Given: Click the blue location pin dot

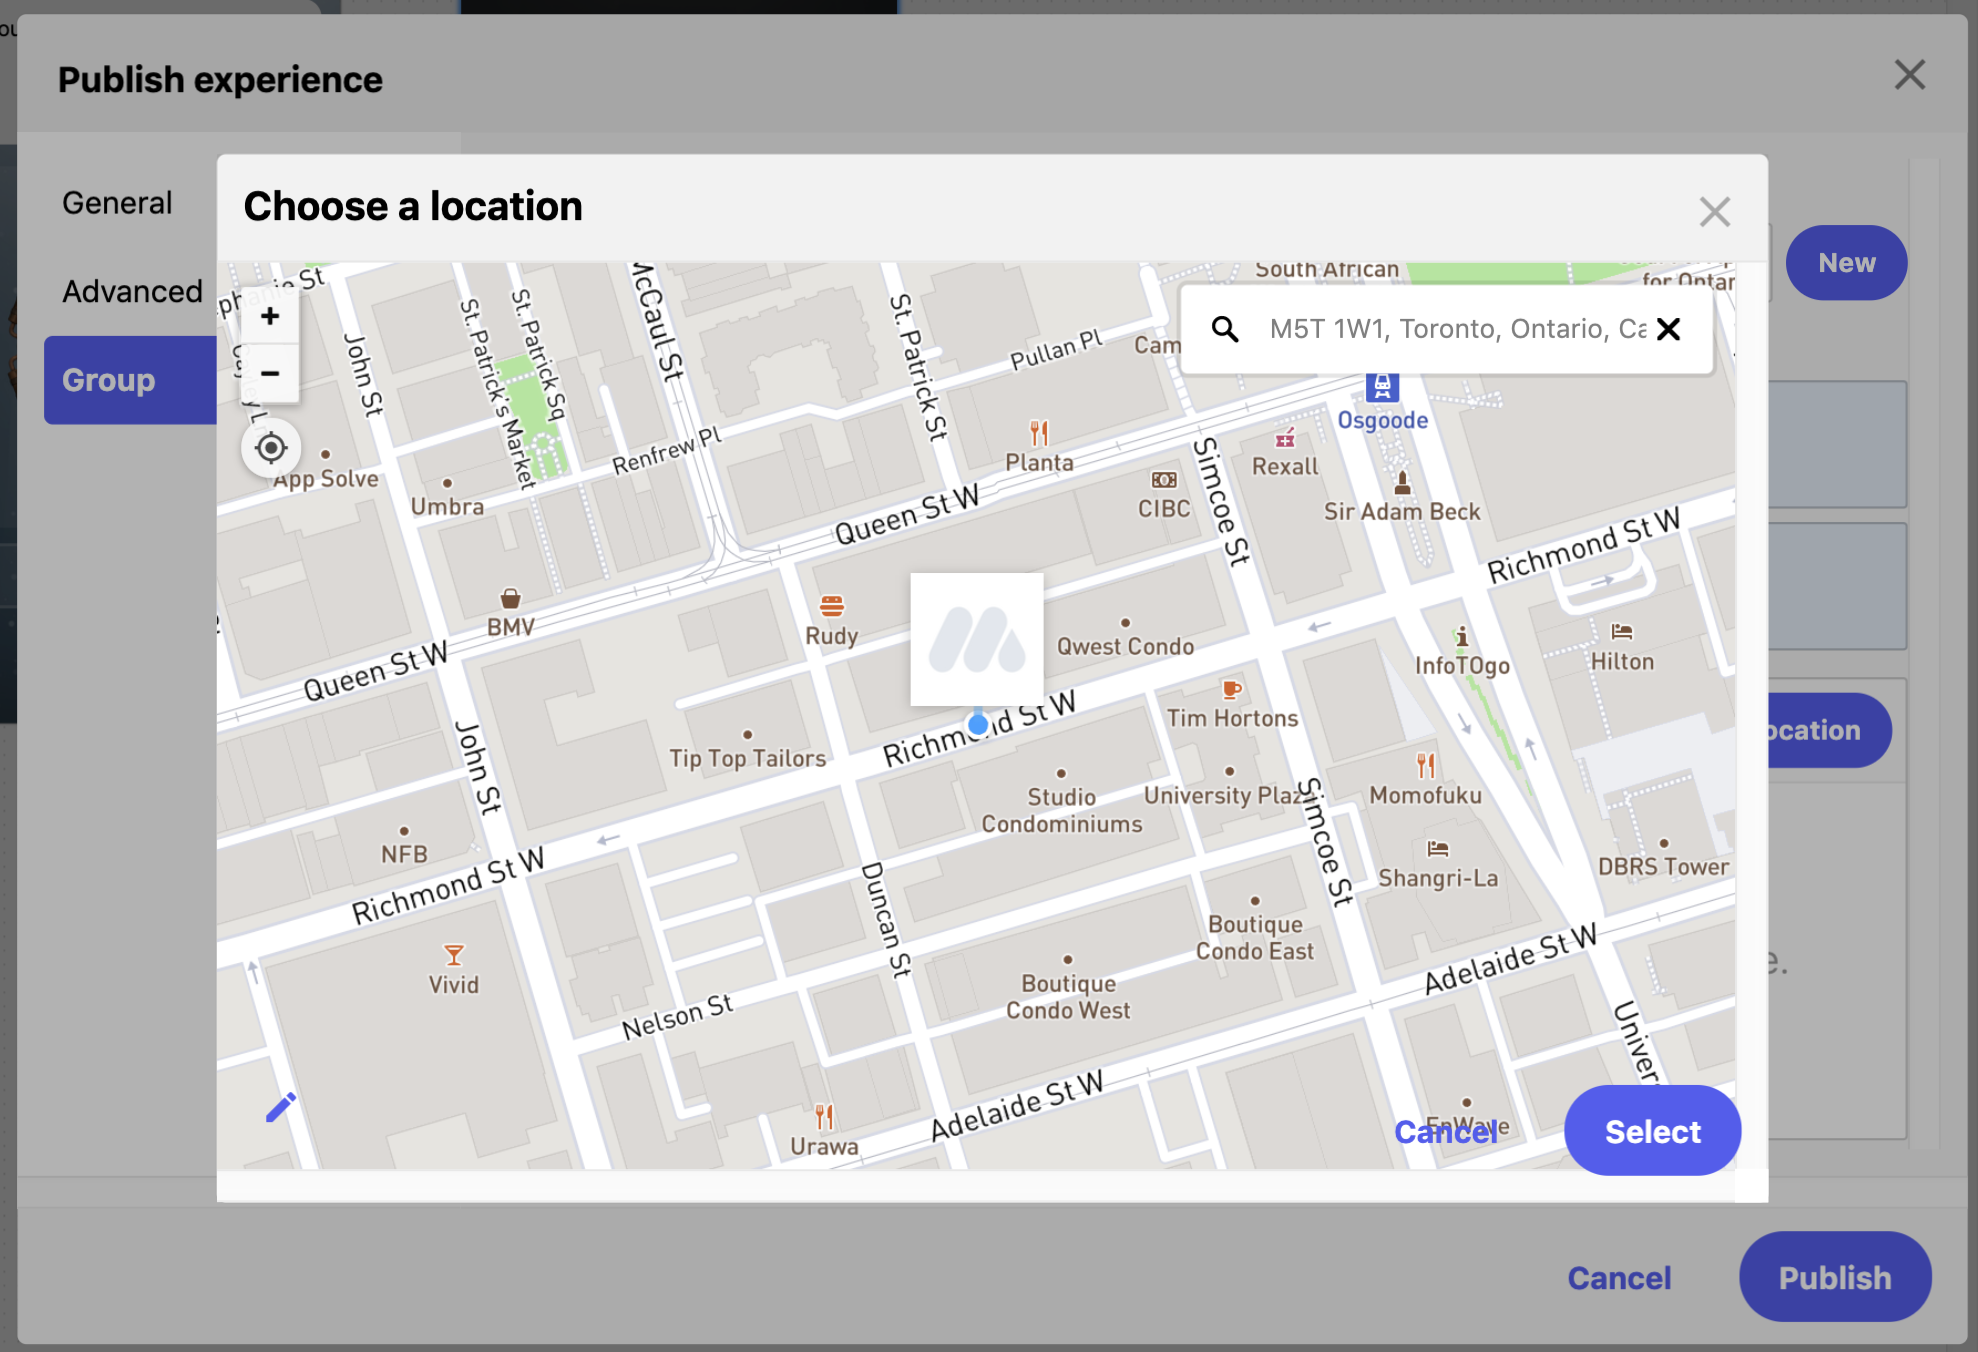Looking at the screenshot, I should [978, 723].
